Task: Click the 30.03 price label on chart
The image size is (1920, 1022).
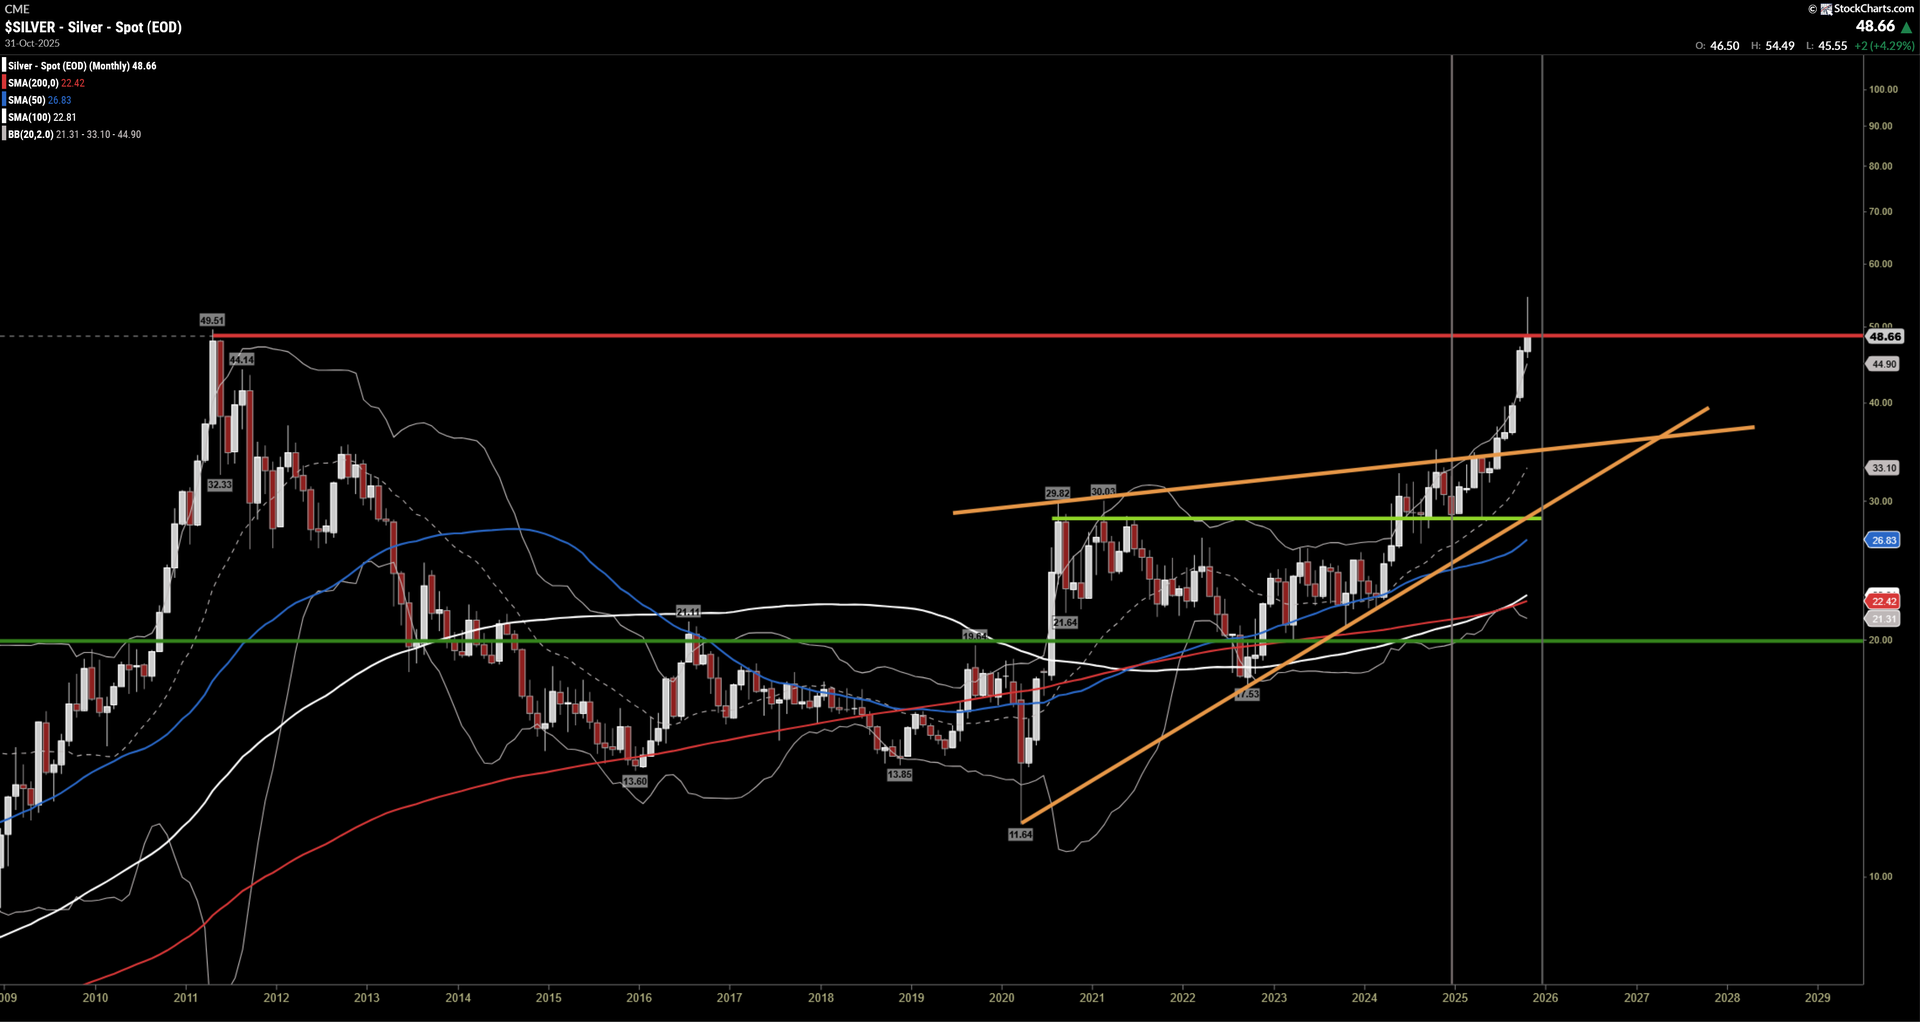Action: coord(1103,491)
